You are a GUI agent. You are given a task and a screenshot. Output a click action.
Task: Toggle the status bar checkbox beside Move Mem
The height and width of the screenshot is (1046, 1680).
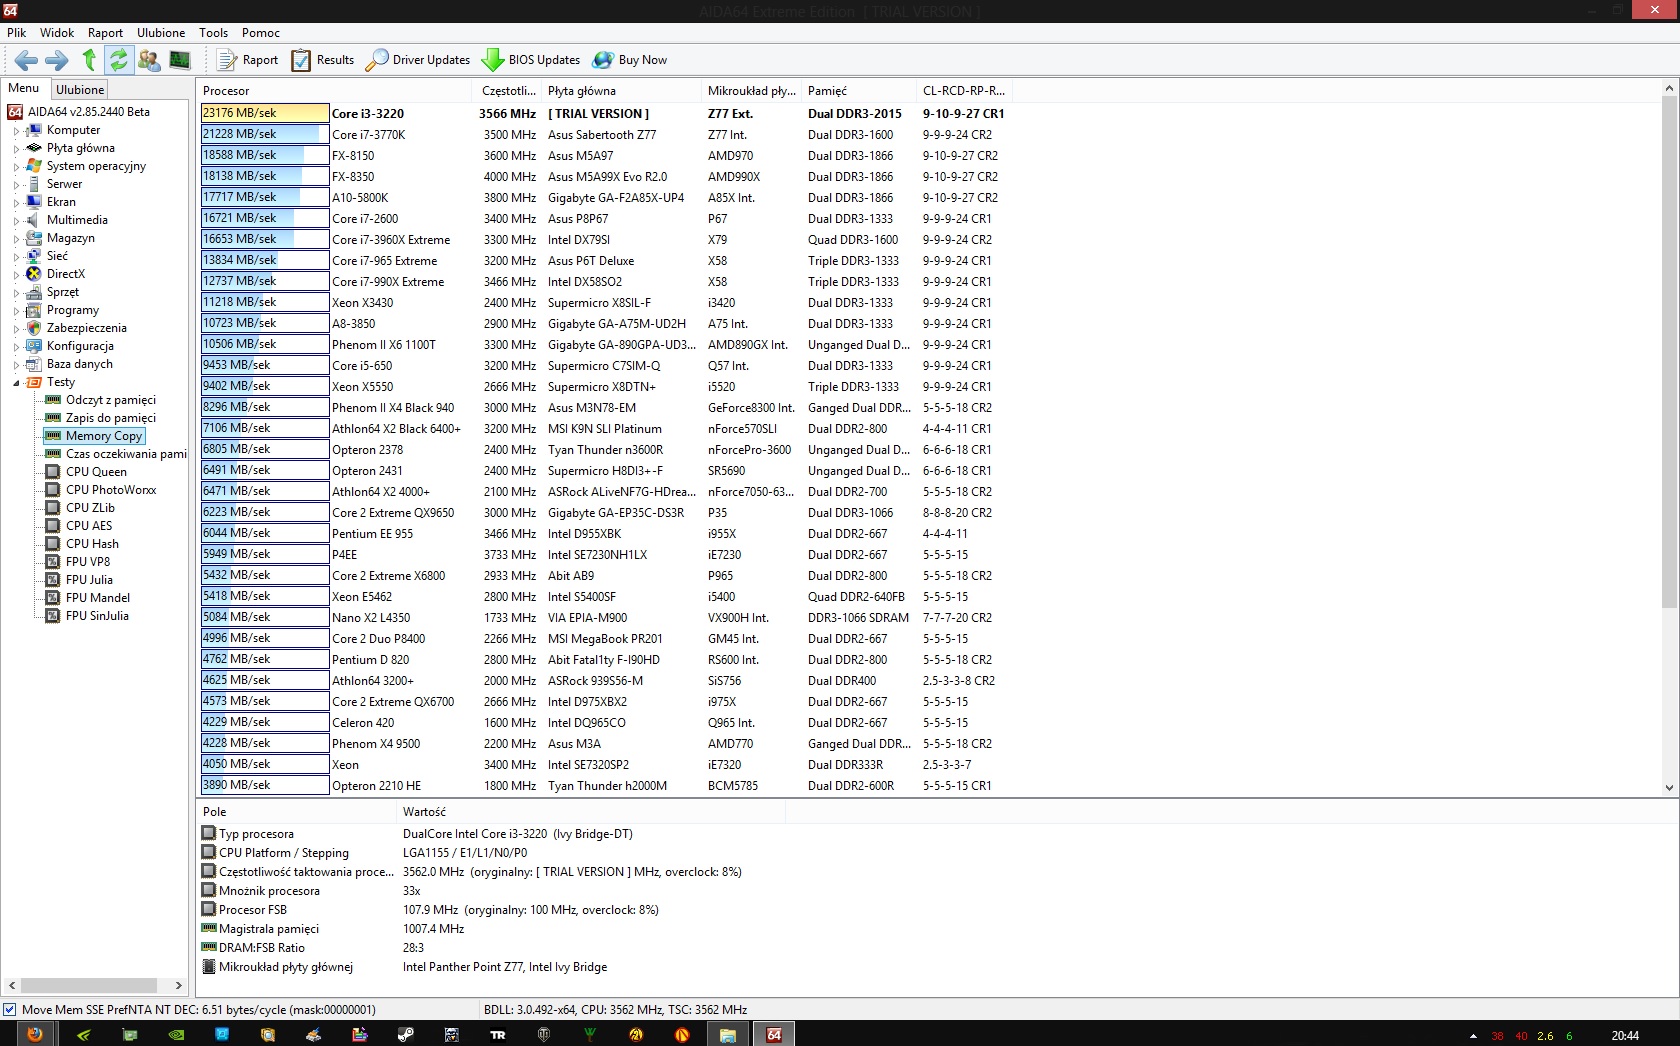pos(10,1010)
